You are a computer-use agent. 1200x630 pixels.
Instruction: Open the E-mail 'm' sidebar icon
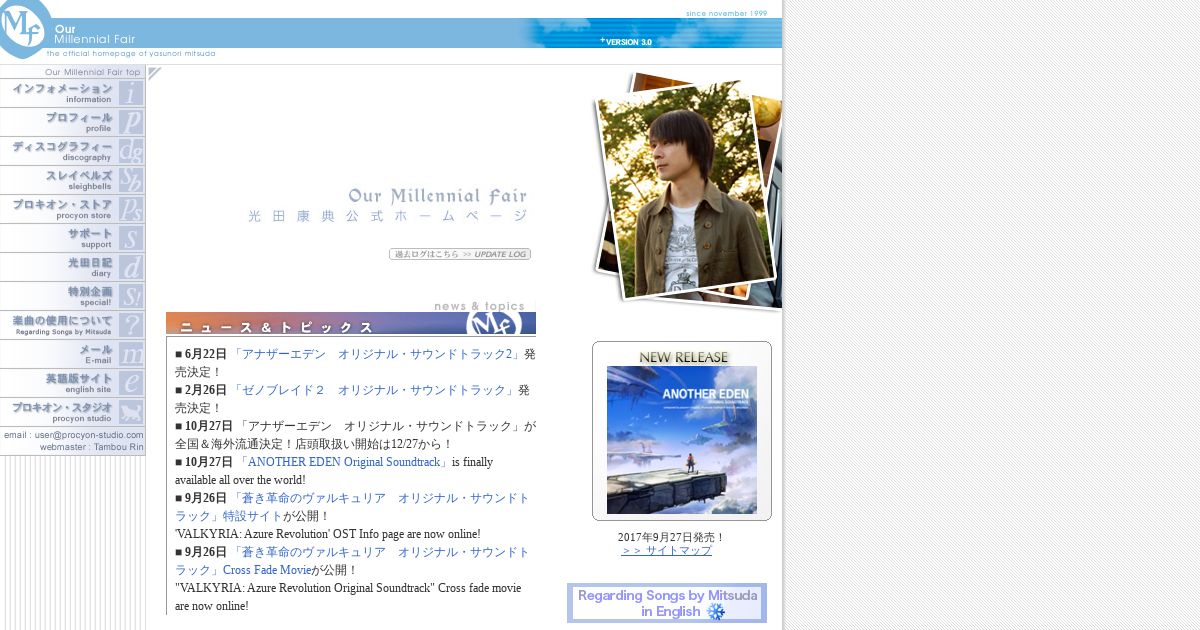pyautogui.click(x=131, y=354)
